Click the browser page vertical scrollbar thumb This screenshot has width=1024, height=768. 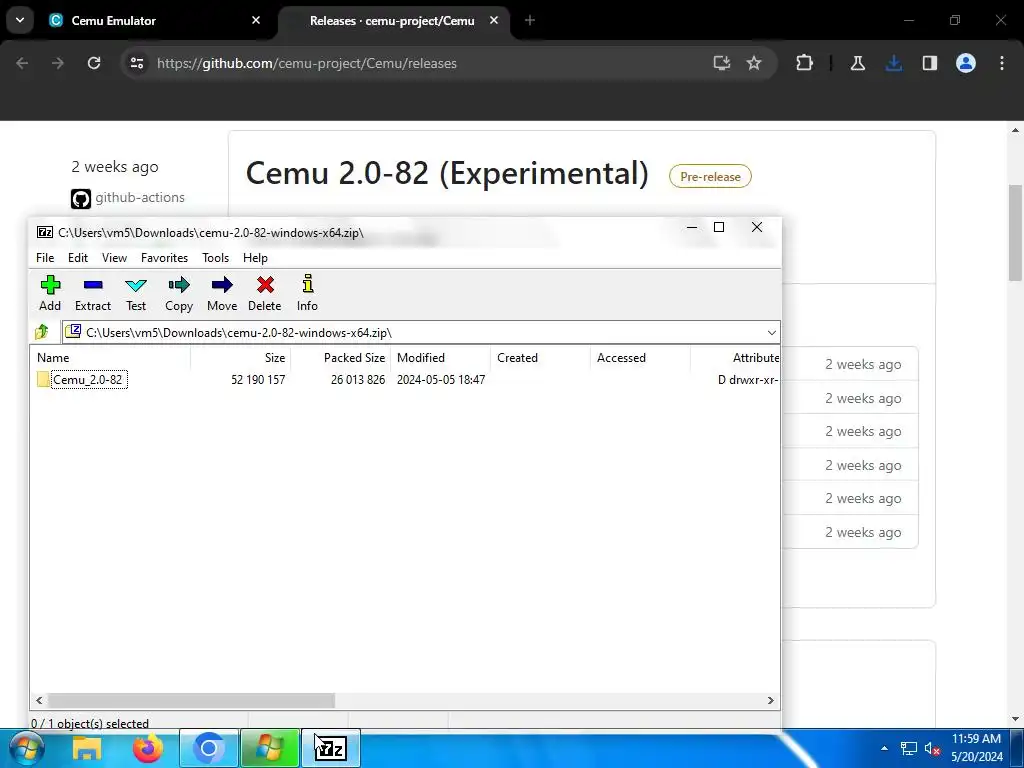click(1016, 232)
